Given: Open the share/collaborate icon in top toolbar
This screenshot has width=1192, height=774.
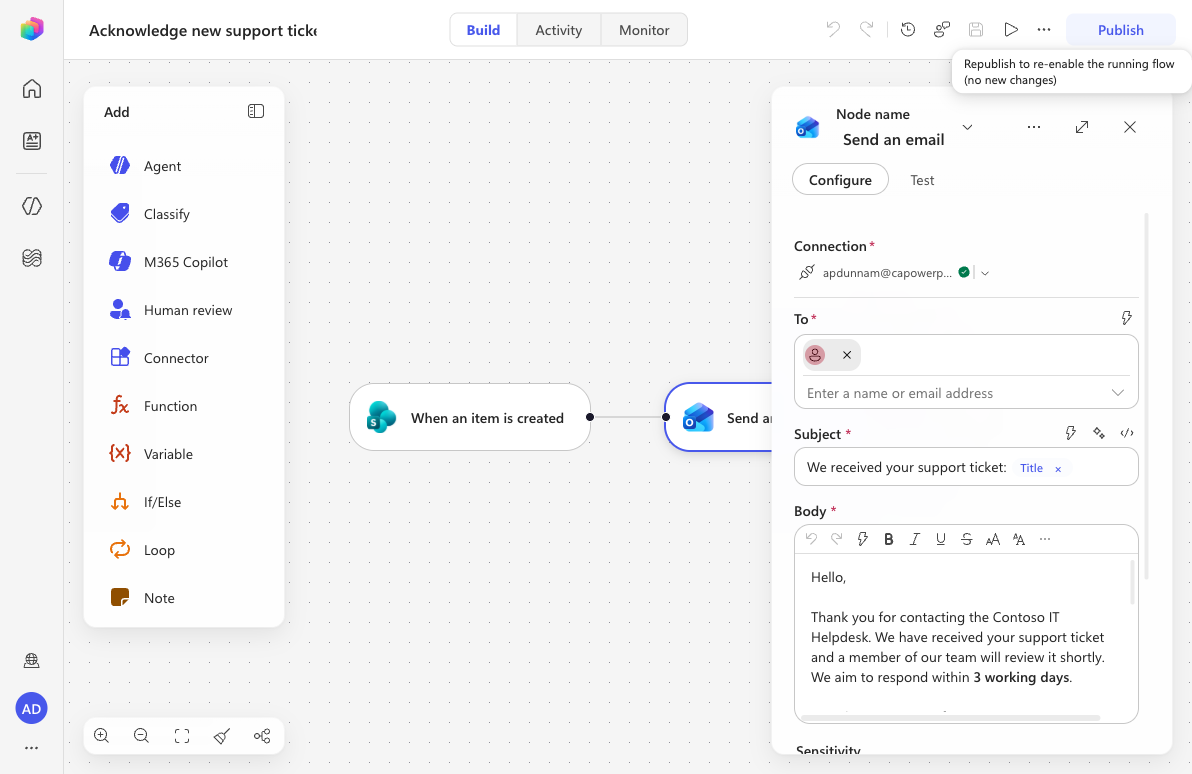Looking at the screenshot, I should coord(942,30).
